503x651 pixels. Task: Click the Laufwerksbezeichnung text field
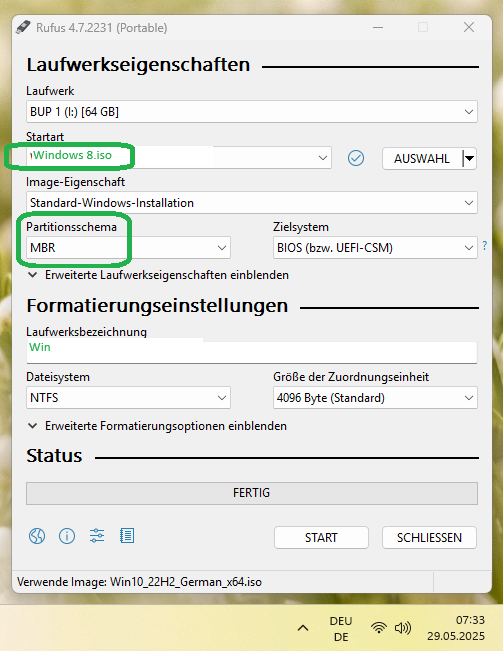pyautogui.click(x=252, y=352)
